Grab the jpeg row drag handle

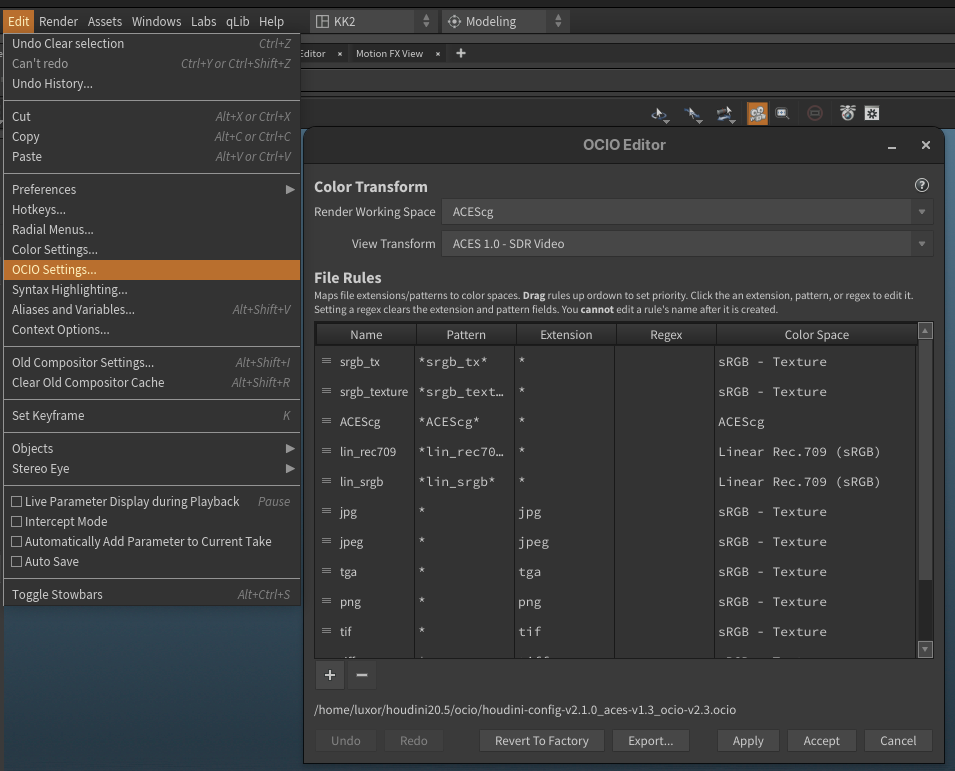(326, 541)
